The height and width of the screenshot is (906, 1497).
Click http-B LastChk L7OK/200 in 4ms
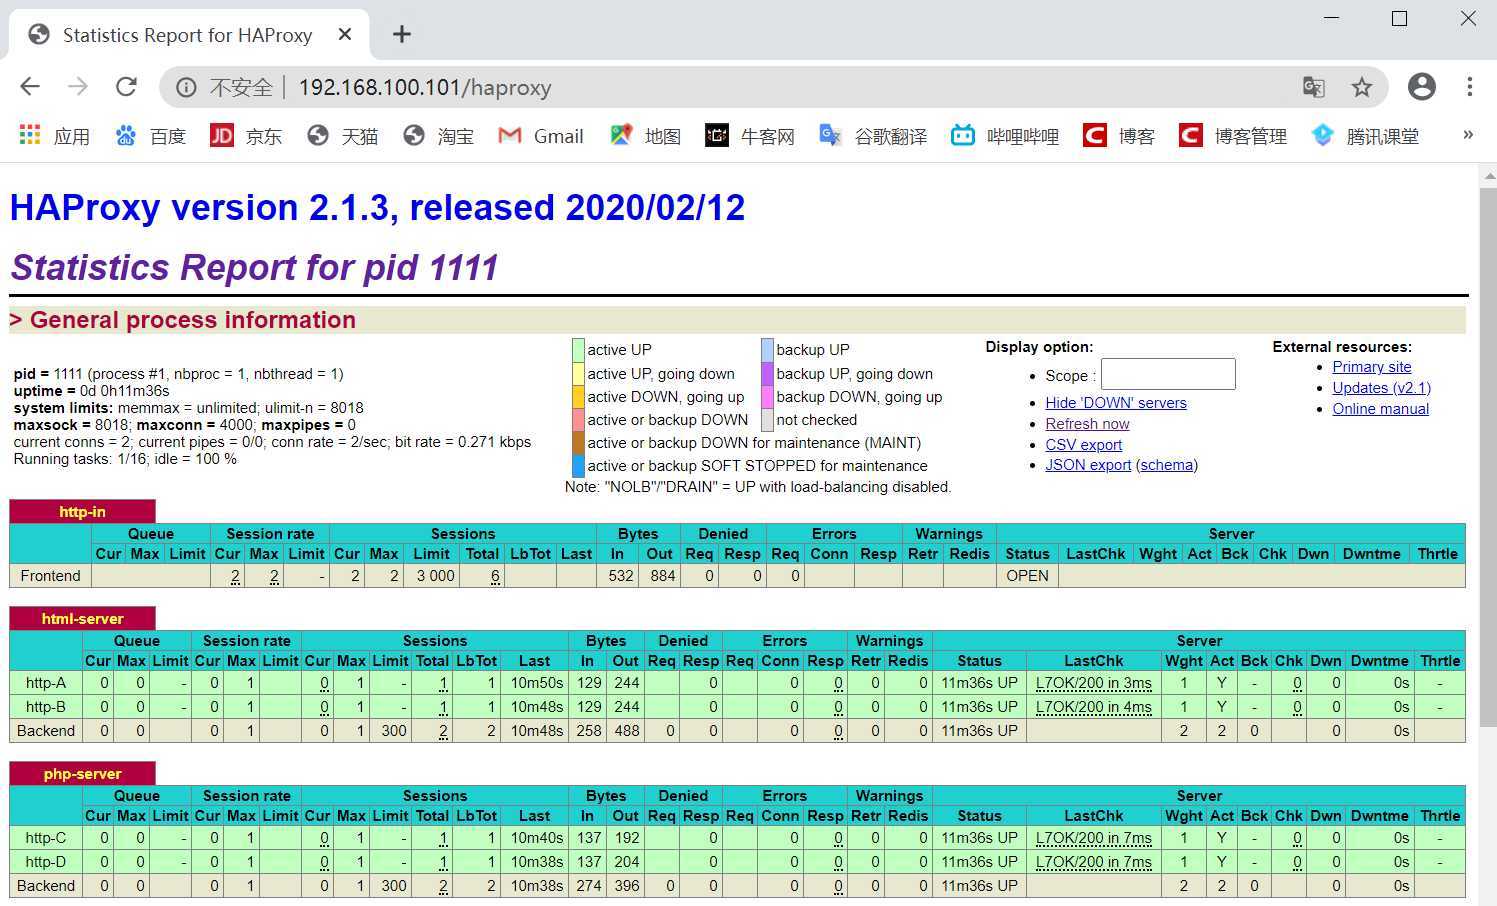click(1093, 707)
